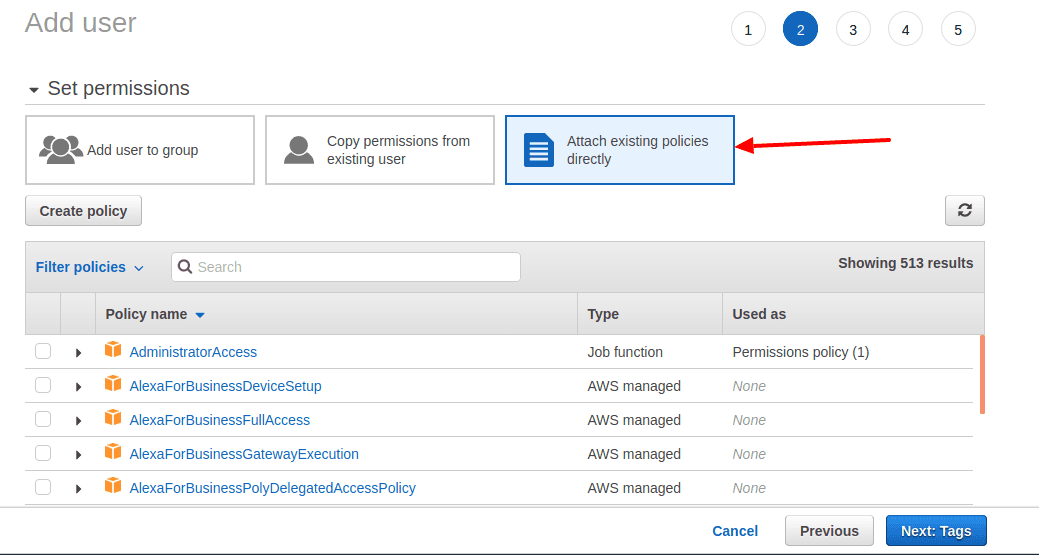Collapse the Set permissions section

pos(34,90)
